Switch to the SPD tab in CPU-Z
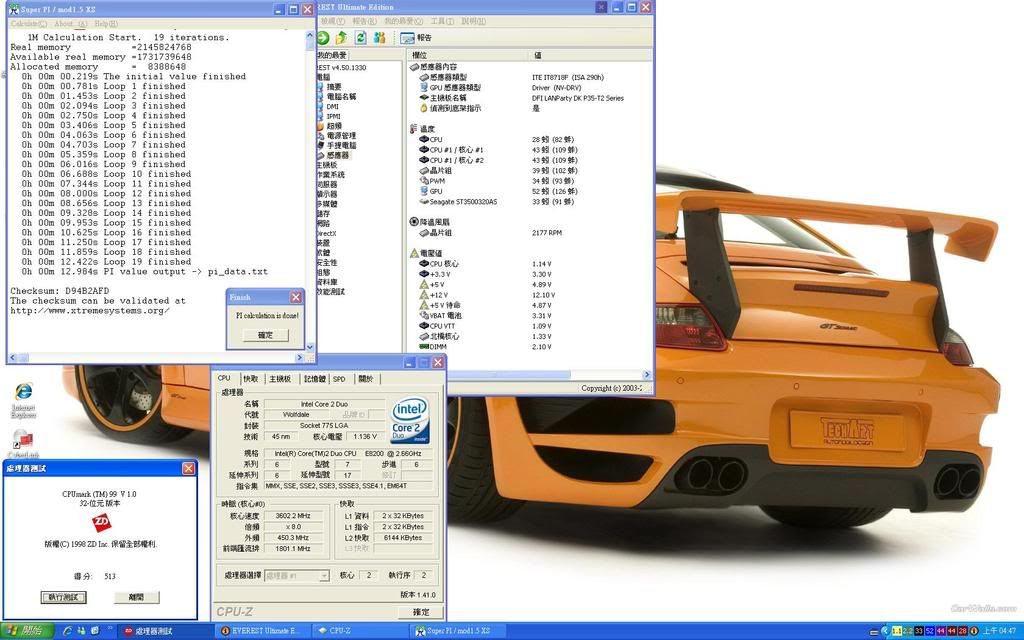Viewport: 1024px width, 640px height. coord(339,379)
